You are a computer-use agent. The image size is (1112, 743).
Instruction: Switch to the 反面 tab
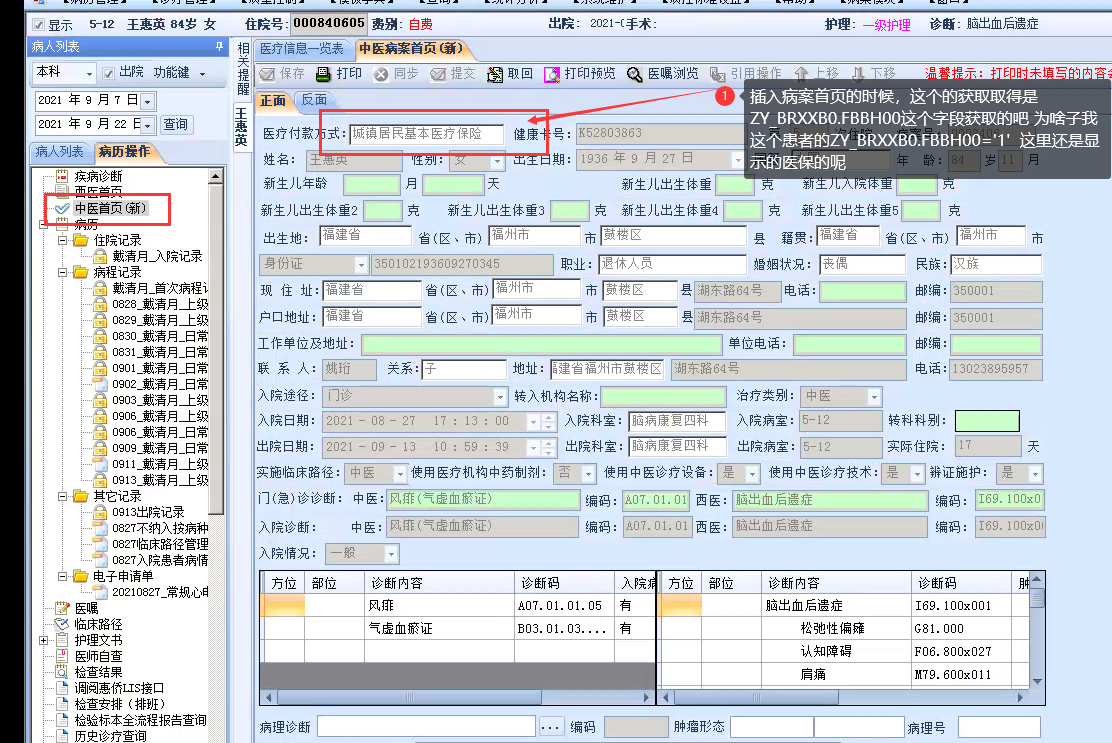point(314,100)
